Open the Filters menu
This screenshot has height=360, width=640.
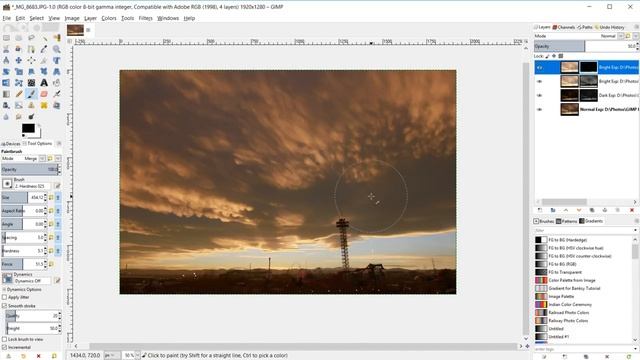click(x=145, y=18)
